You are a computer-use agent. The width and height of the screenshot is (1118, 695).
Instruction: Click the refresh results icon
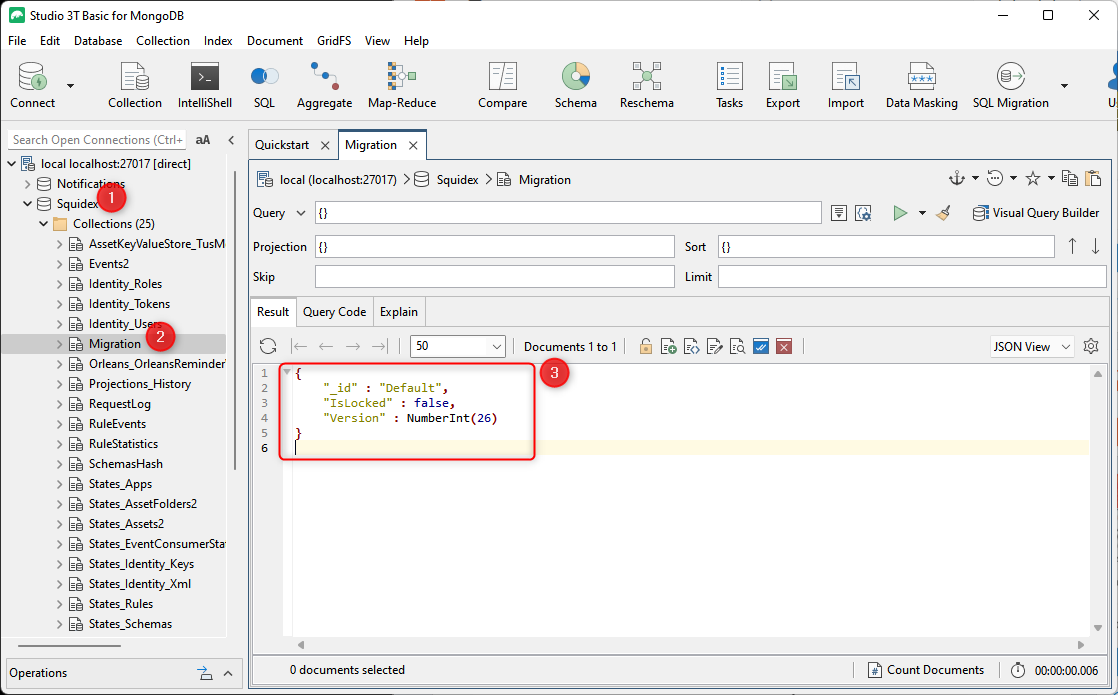point(268,346)
